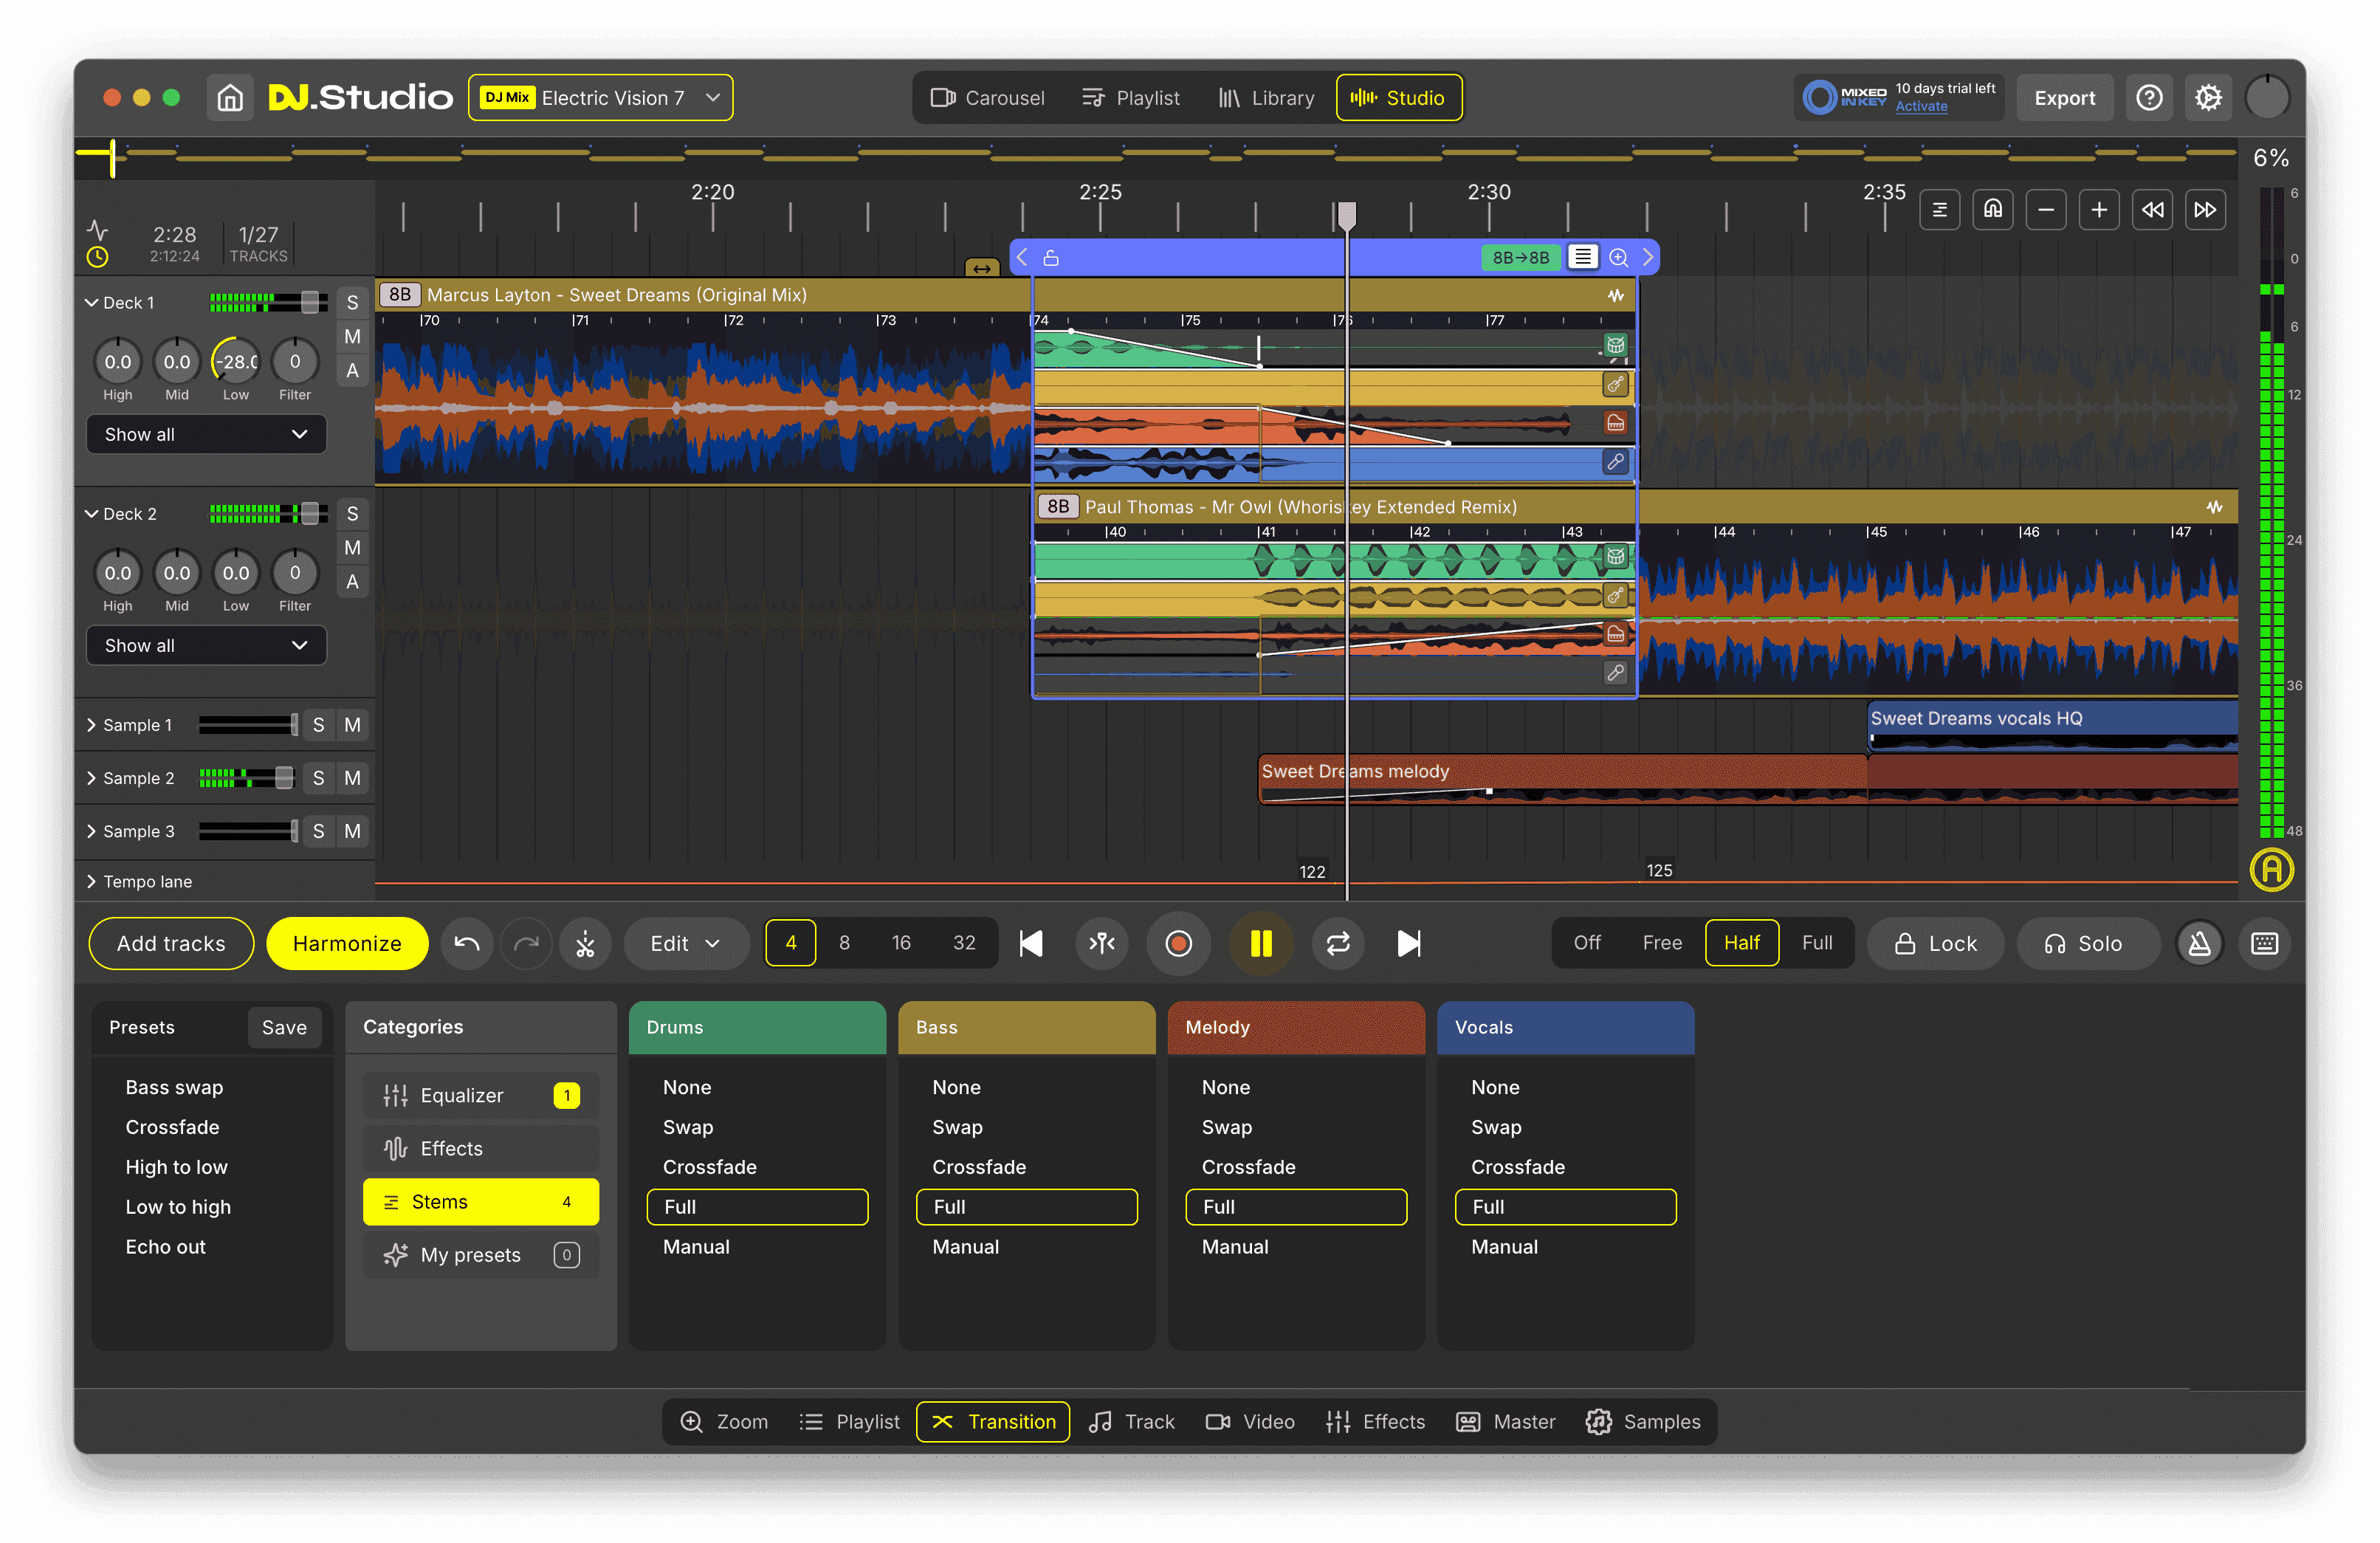The height and width of the screenshot is (1543, 2380).
Task: Set snap mode to Full
Action: pos(1816,943)
